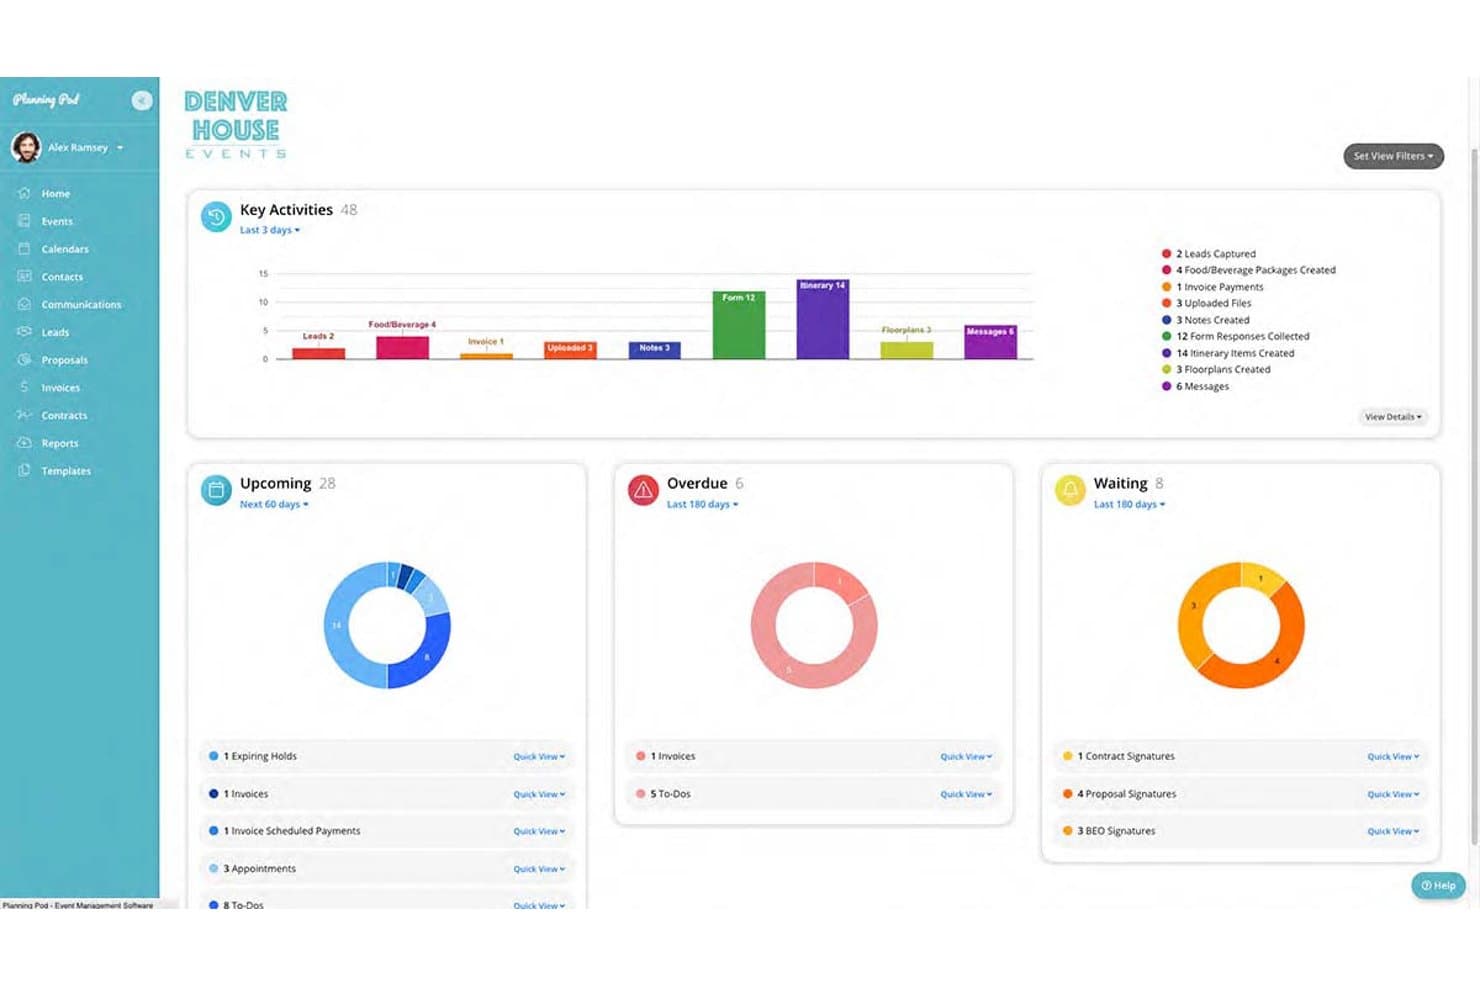The image size is (1480, 987).
Task: Open Contacts from sidebar menu
Action: click(x=62, y=277)
